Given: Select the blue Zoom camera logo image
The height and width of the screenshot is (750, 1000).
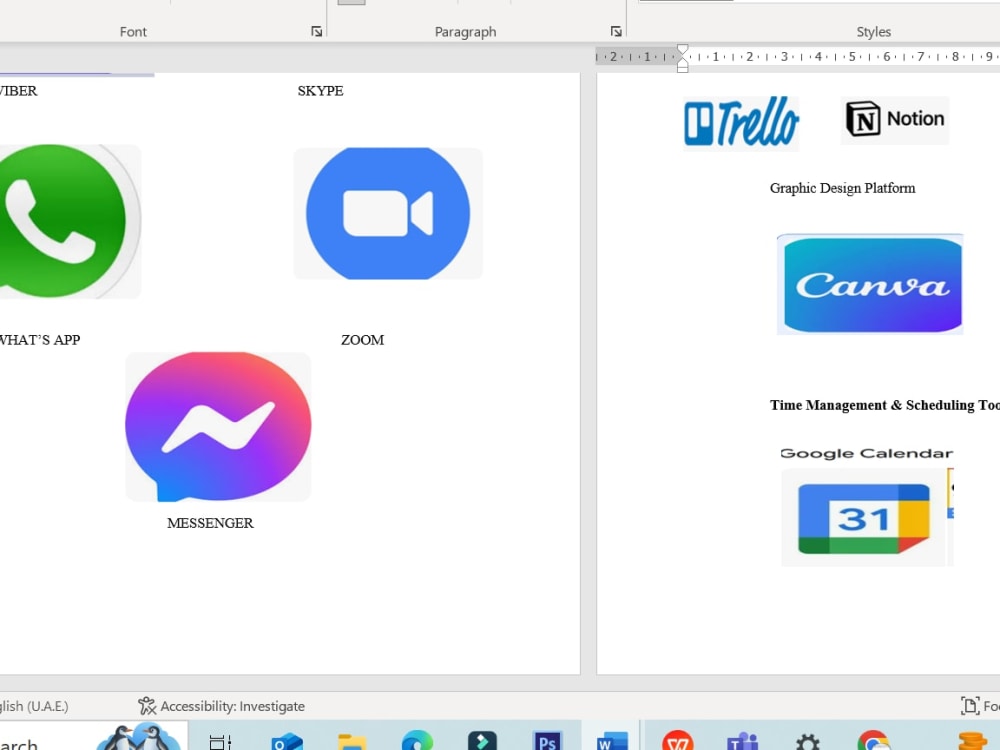Looking at the screenshot, I should 388,214.
